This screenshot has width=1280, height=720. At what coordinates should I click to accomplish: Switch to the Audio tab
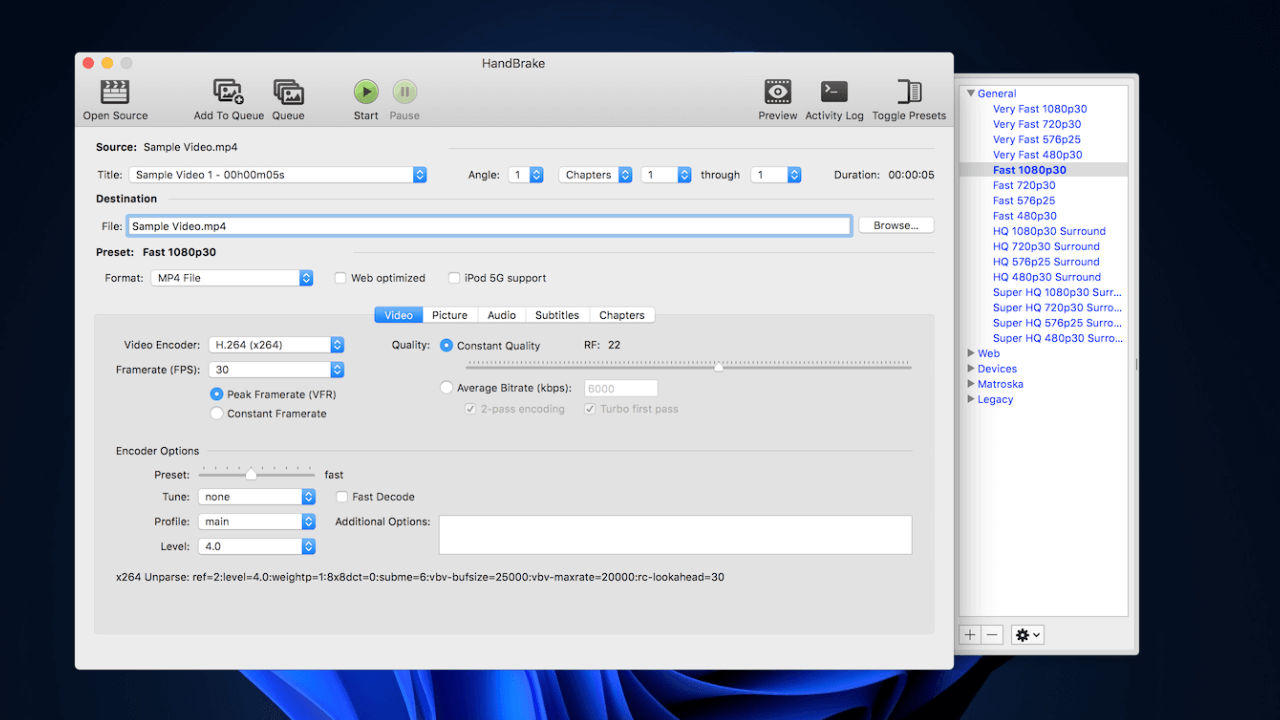(501, 315)
